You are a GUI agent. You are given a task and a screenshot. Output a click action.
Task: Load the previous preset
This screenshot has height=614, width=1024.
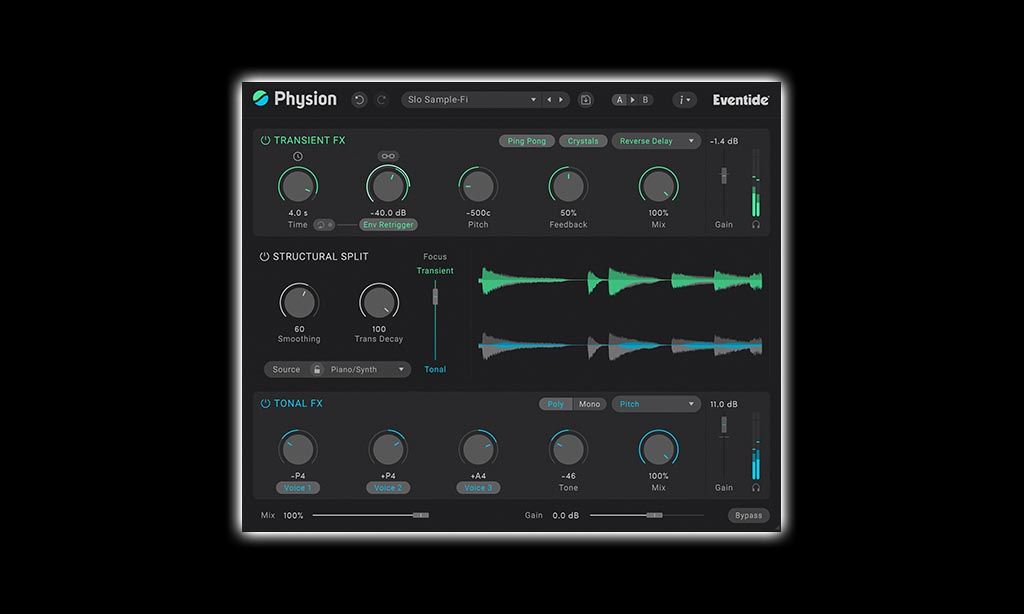(549, 100)
